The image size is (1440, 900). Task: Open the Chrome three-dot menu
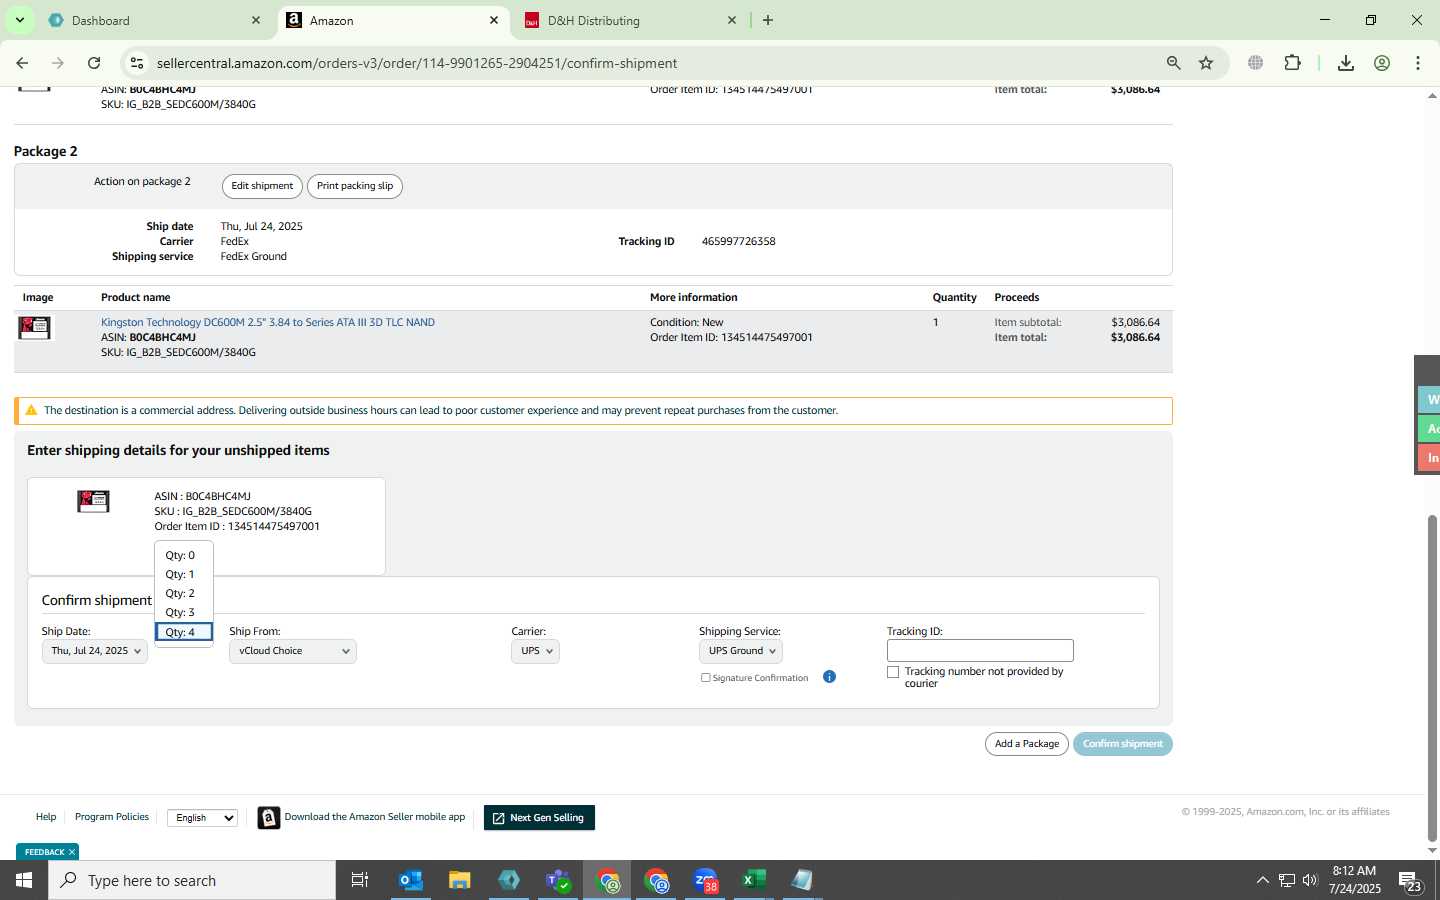(x=1418, y=63)
